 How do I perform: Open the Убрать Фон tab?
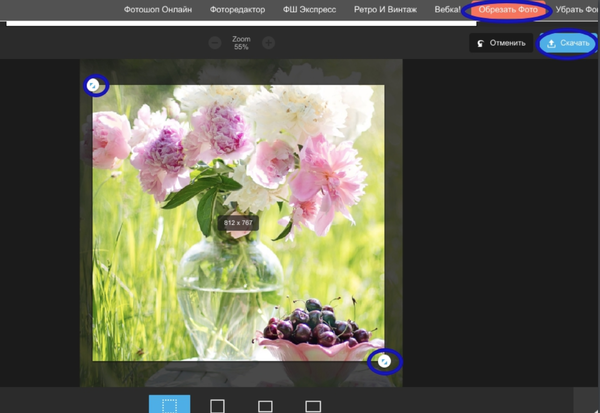pos(577,10)
